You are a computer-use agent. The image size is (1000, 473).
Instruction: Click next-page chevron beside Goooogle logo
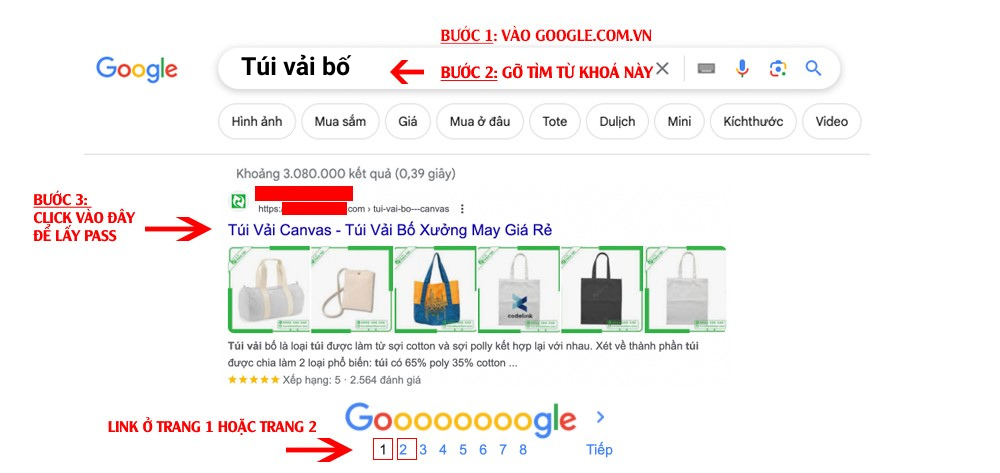[600, 417]
